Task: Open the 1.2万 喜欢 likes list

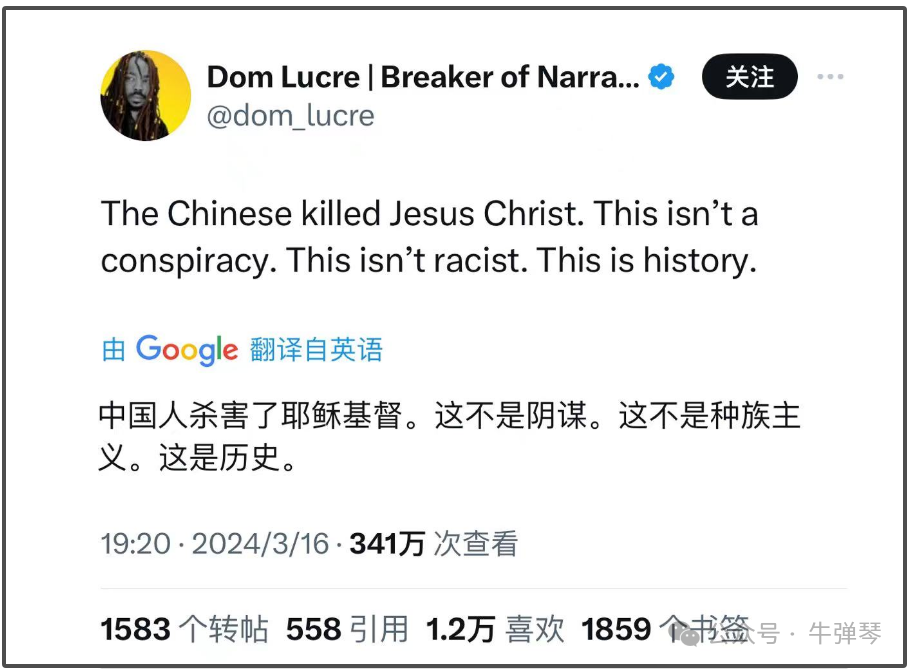Action: (495, 629)
